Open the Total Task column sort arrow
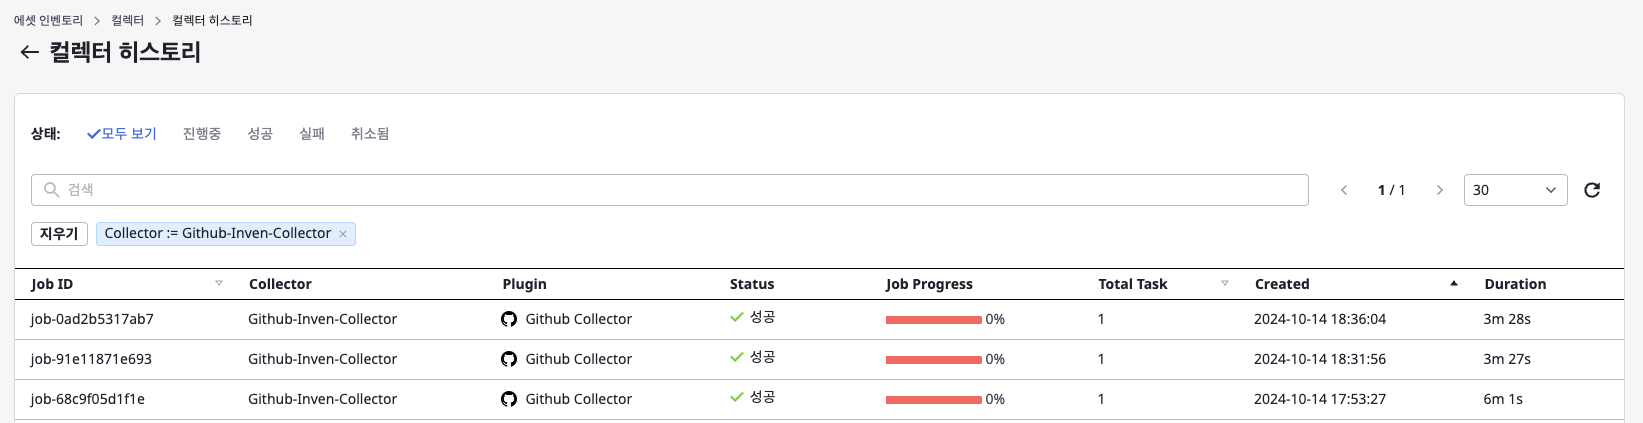Viewport: 1643px width, 423px height. coord(1225,284)
